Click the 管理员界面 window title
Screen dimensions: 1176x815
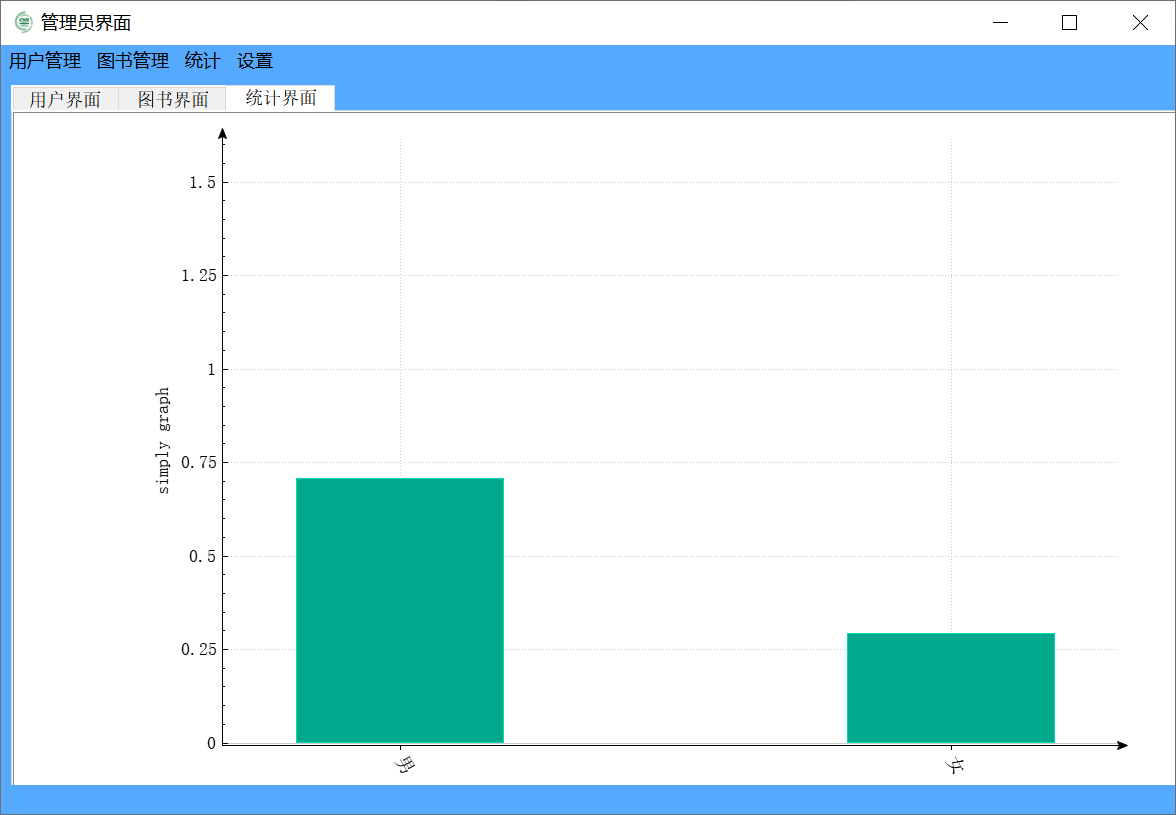pyautogui.click(x=86, y=22)
